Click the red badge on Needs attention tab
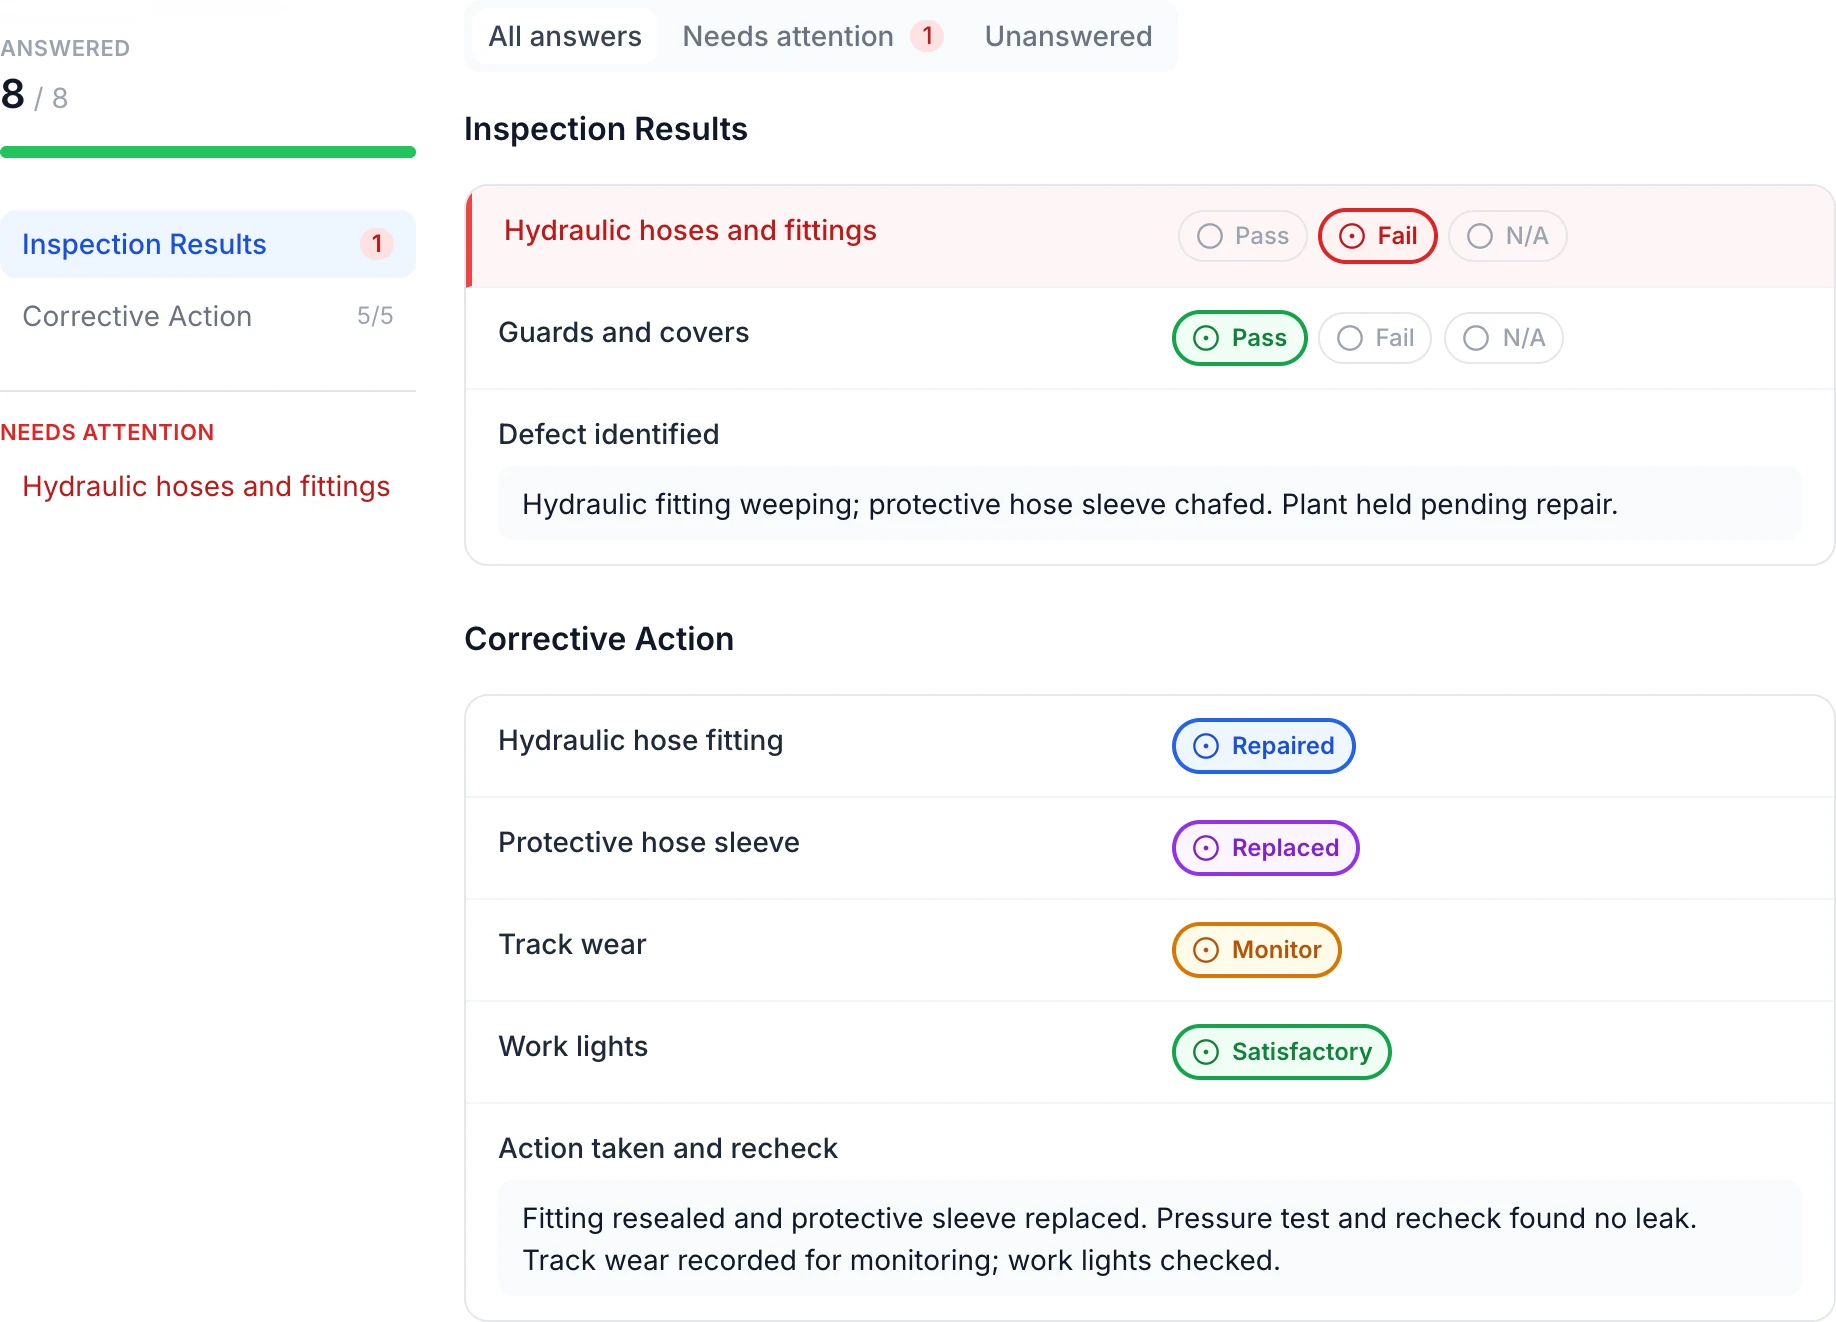 [927, 36]
